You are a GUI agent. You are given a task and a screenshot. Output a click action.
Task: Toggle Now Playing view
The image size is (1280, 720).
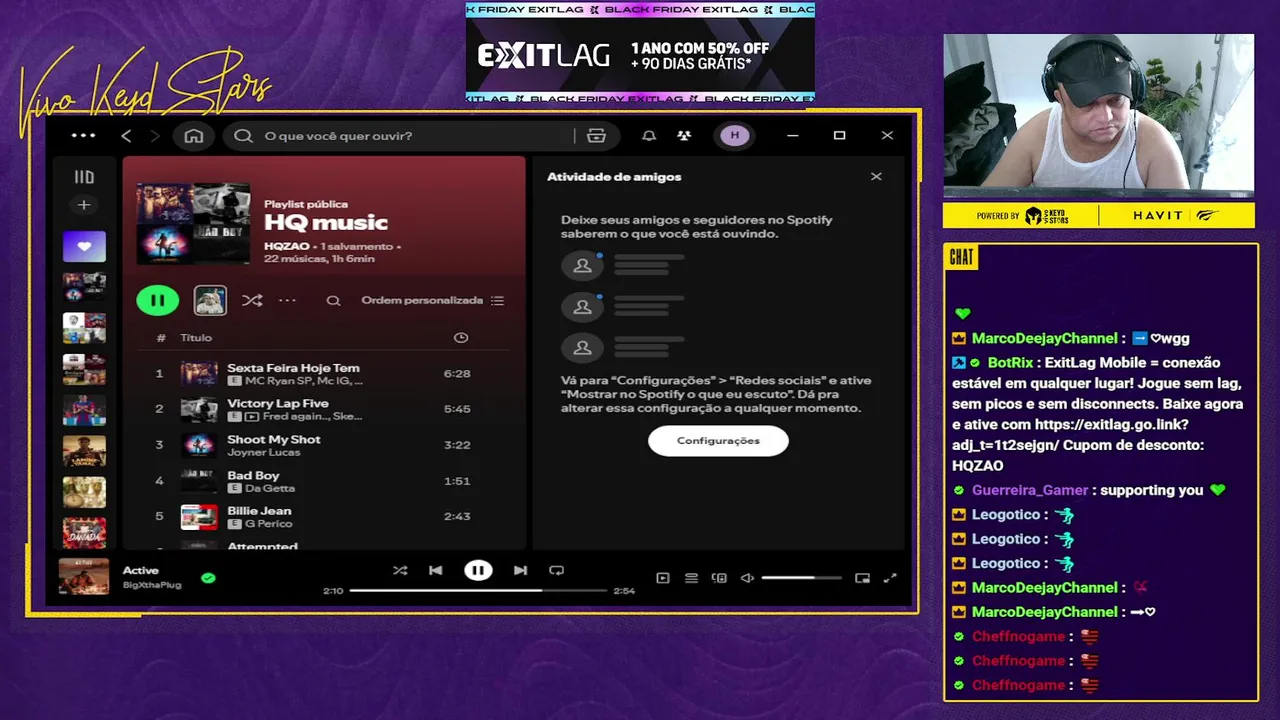(663, 578)
